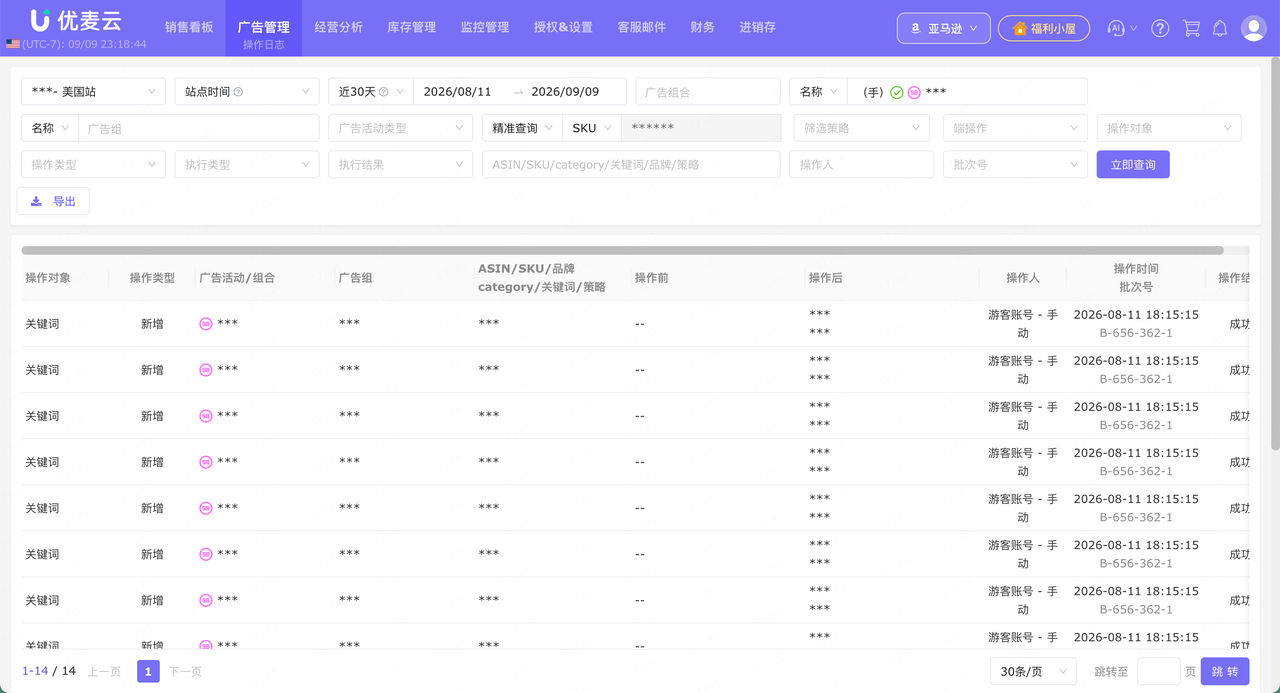This screenshot has height=693, width=1280.
Task: Click the 跳转 jump button
Action: coord(1225,671)
